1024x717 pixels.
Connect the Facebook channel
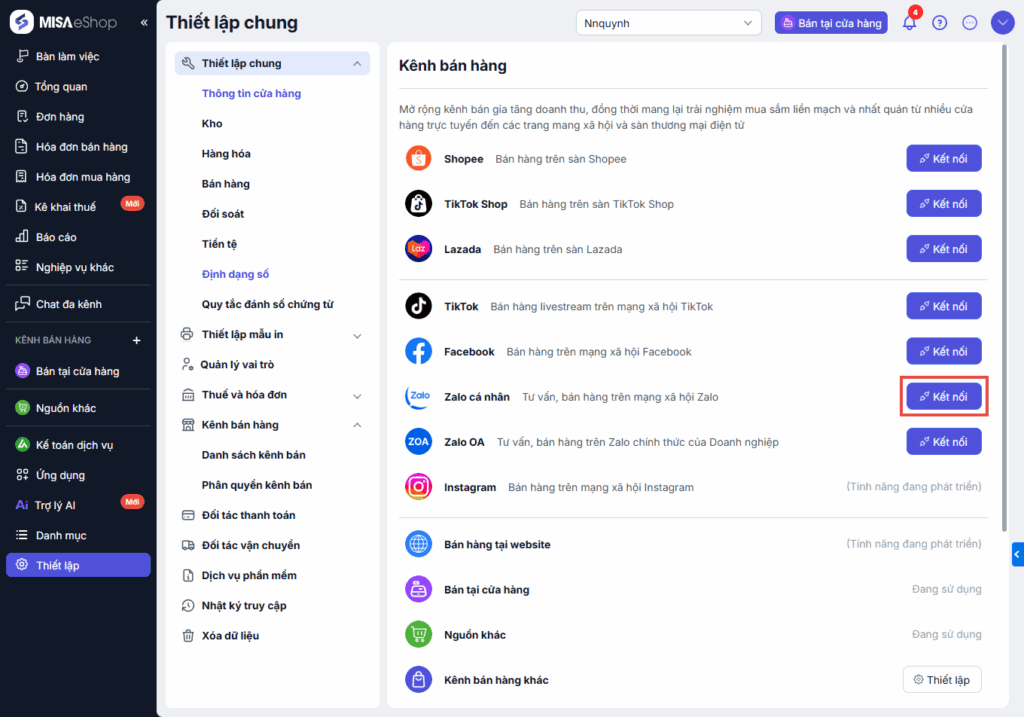pos(944,351)
